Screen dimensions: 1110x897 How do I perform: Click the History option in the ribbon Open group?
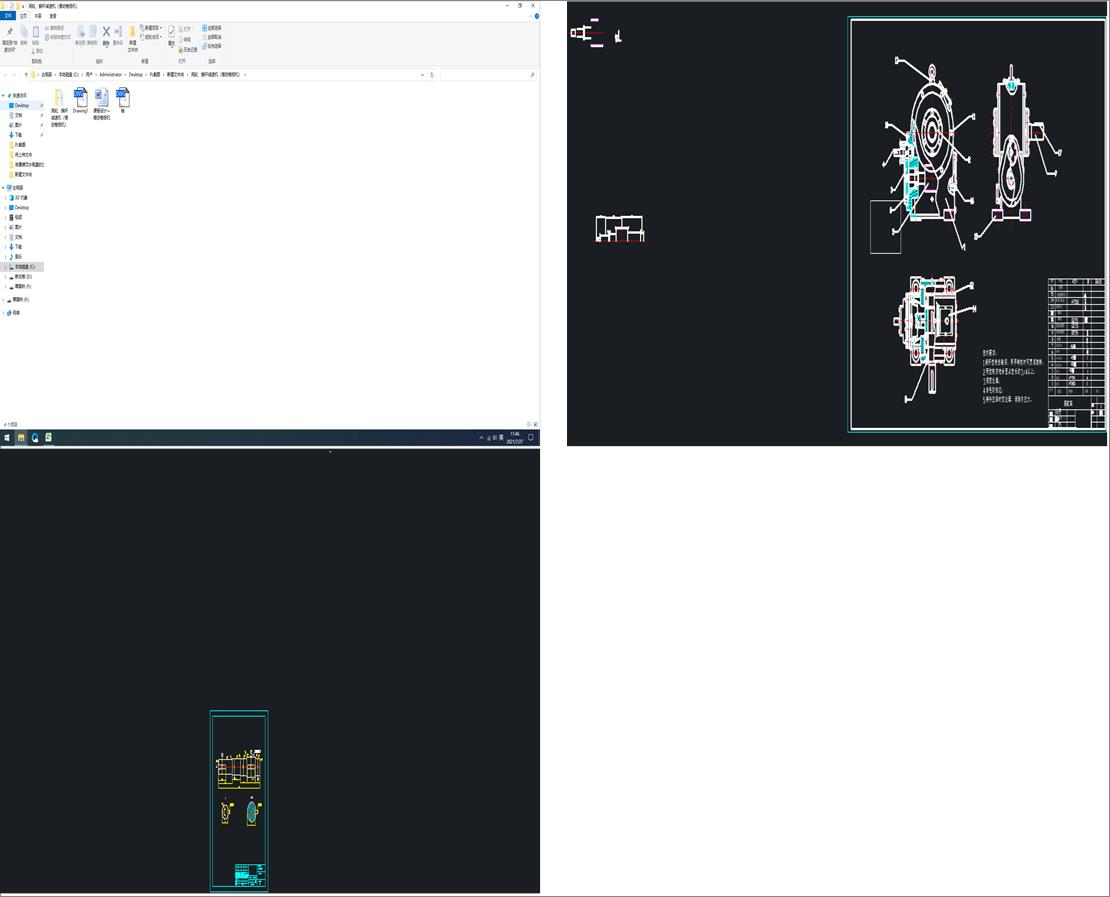pyautogui.click(x=188, y=50)
